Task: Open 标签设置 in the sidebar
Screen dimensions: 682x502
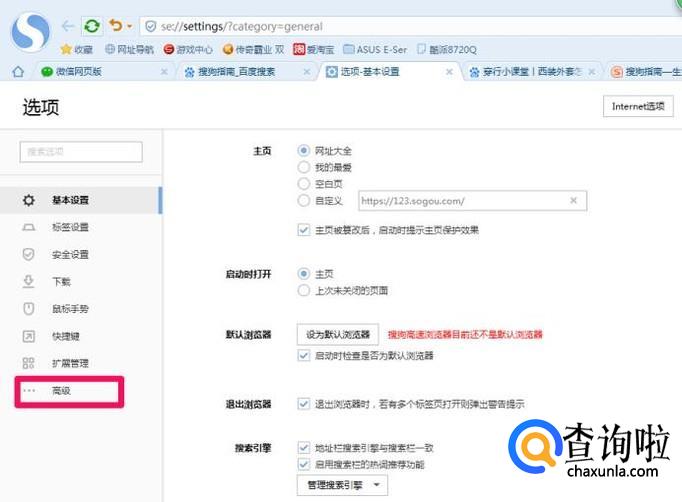Action: click(x=80, y=227)
